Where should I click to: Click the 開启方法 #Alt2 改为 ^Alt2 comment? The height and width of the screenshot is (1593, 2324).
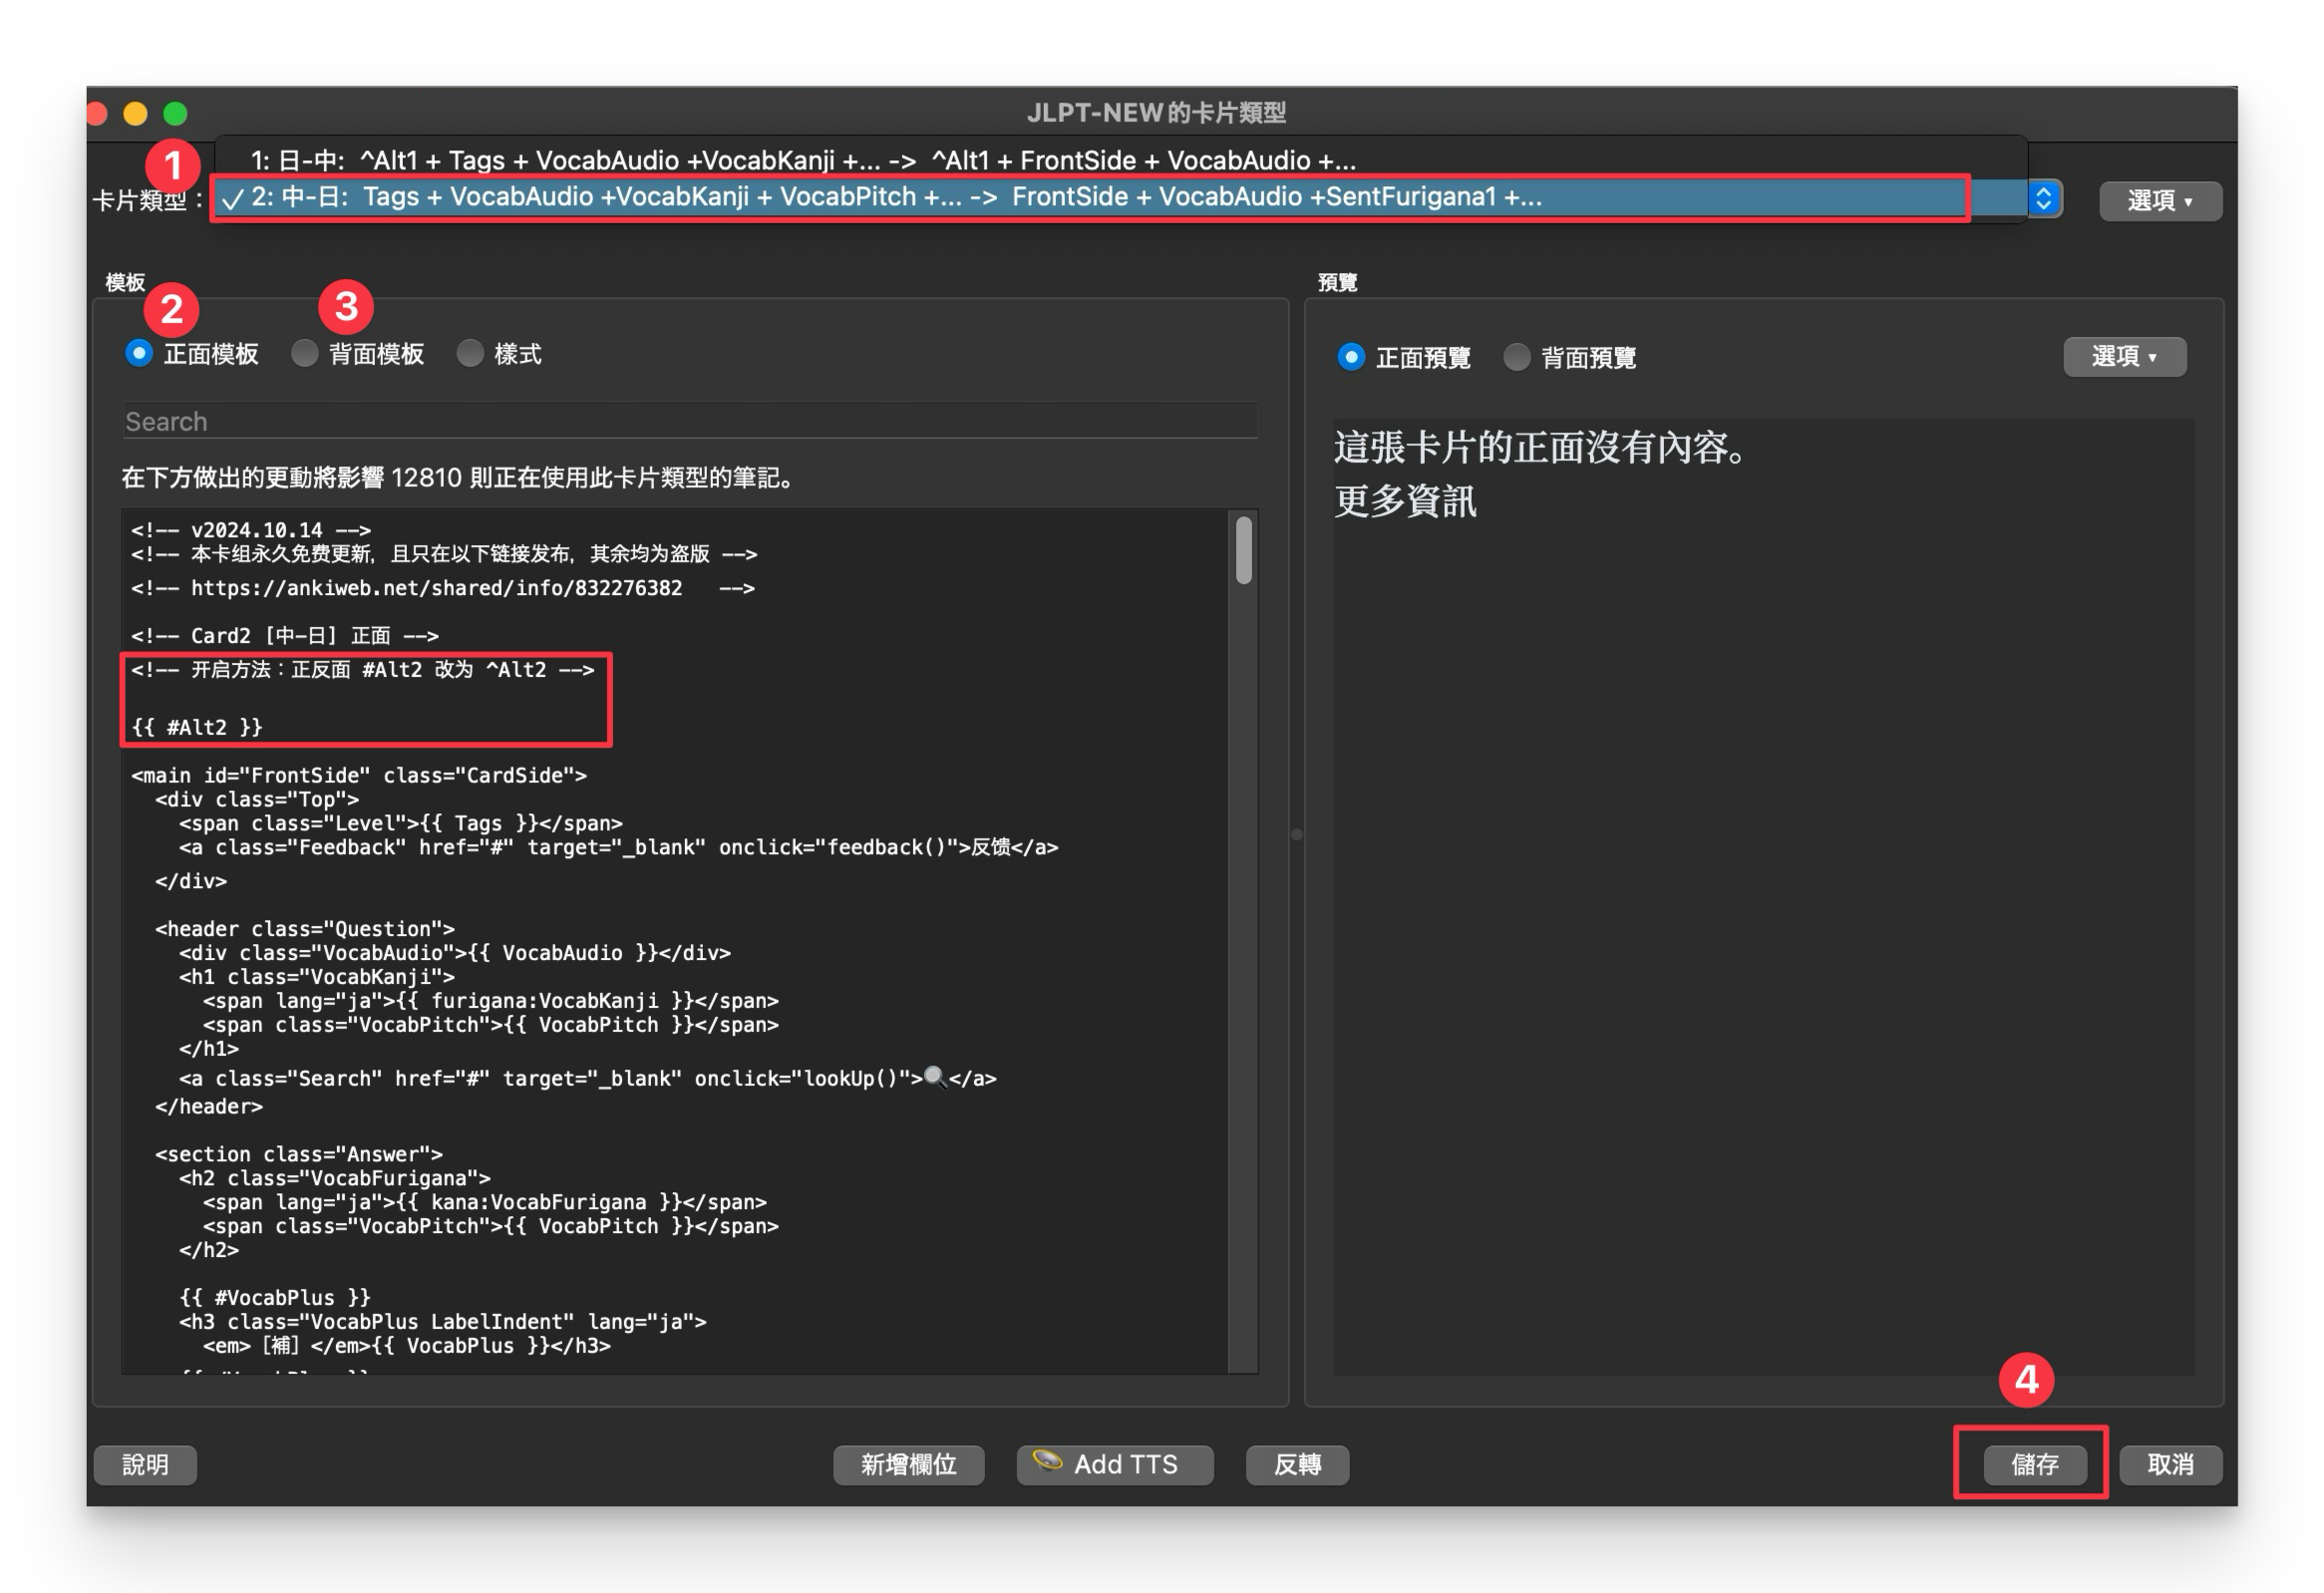tap(363, 669)
